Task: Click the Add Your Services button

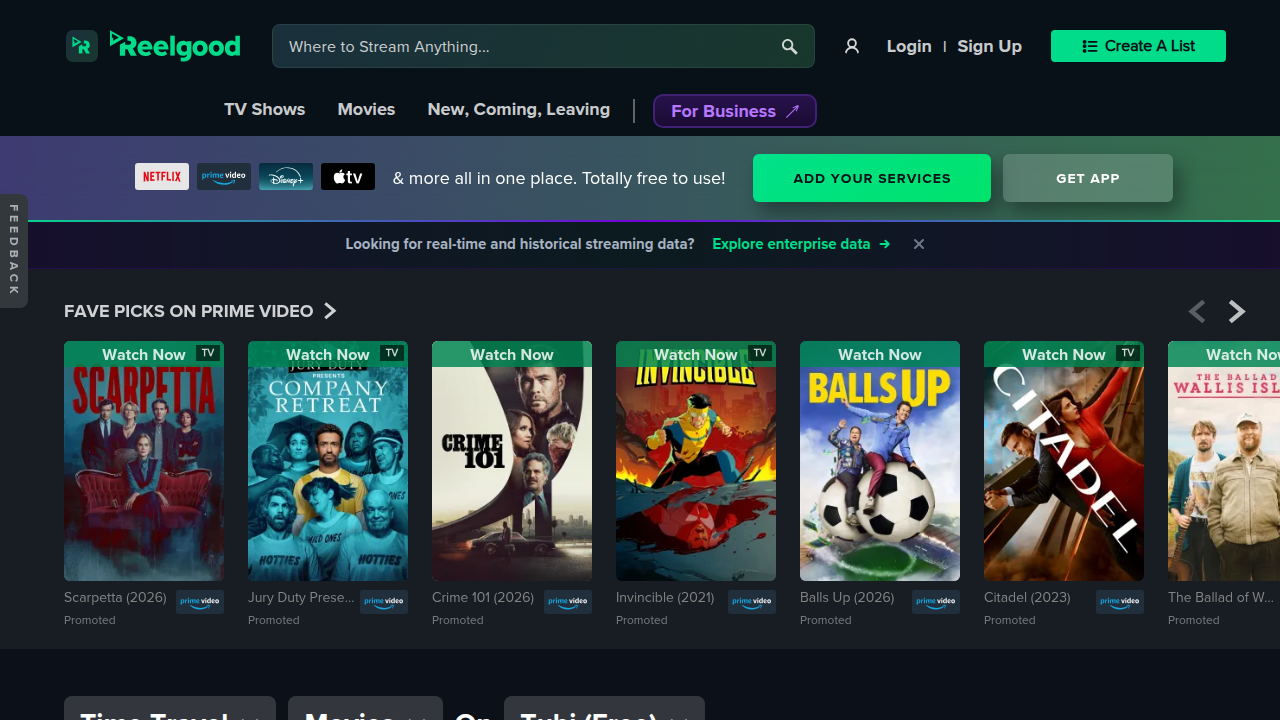Action: (872, 178)
